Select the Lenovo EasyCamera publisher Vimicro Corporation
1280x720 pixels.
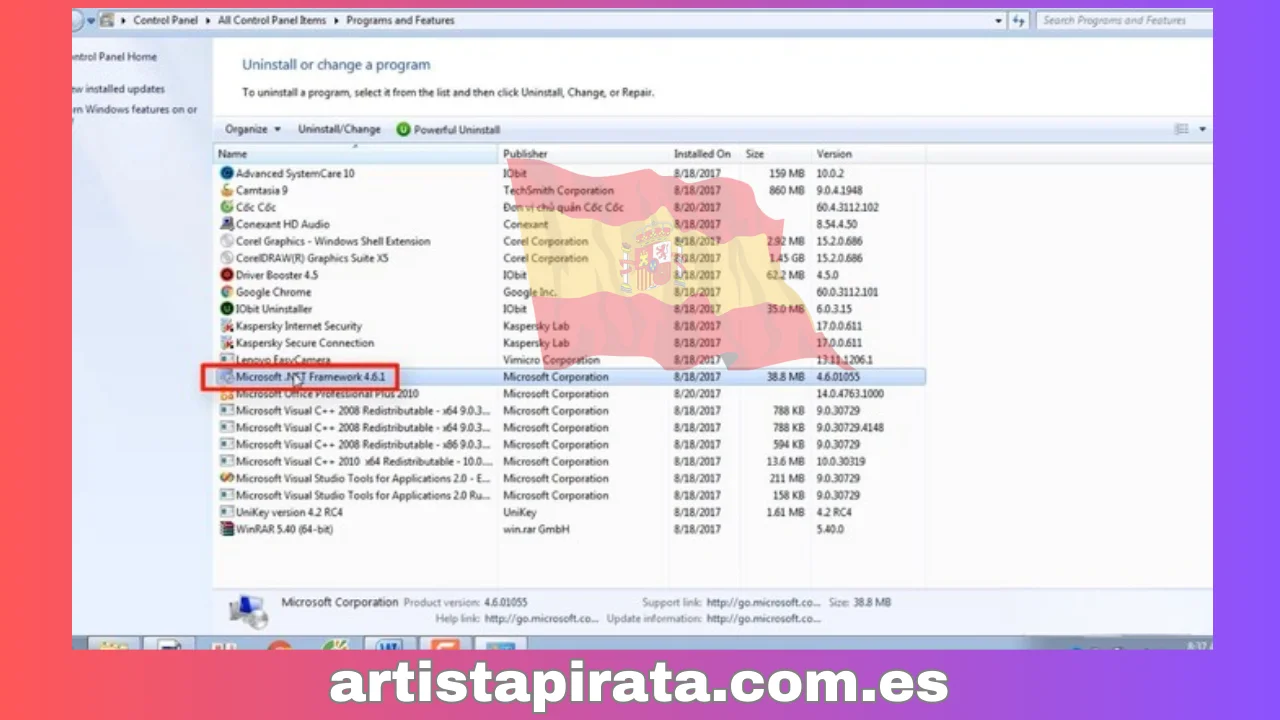point(551,360)
